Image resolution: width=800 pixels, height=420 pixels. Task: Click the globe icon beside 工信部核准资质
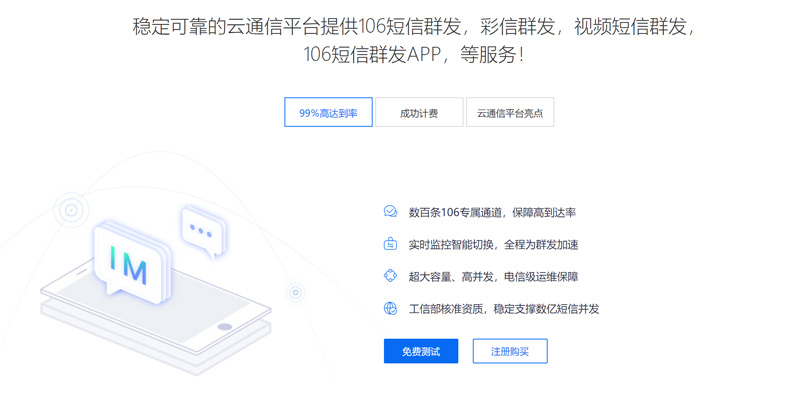390,308
